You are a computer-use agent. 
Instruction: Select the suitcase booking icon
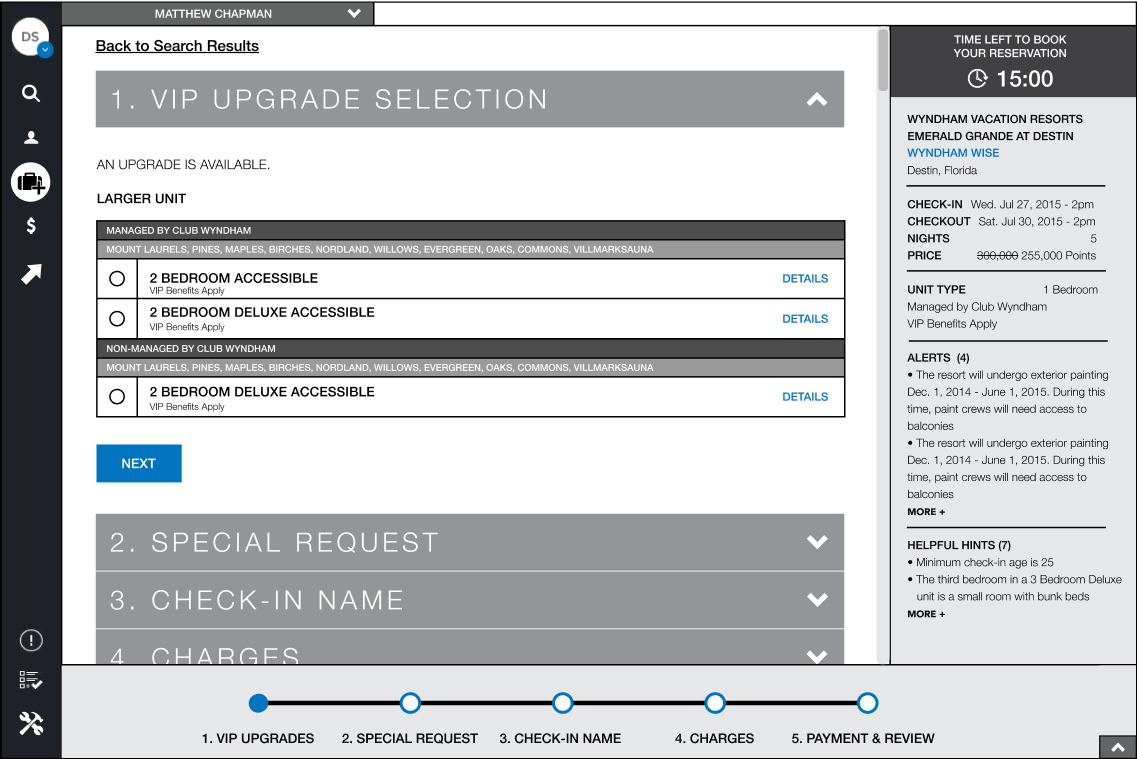31,182
